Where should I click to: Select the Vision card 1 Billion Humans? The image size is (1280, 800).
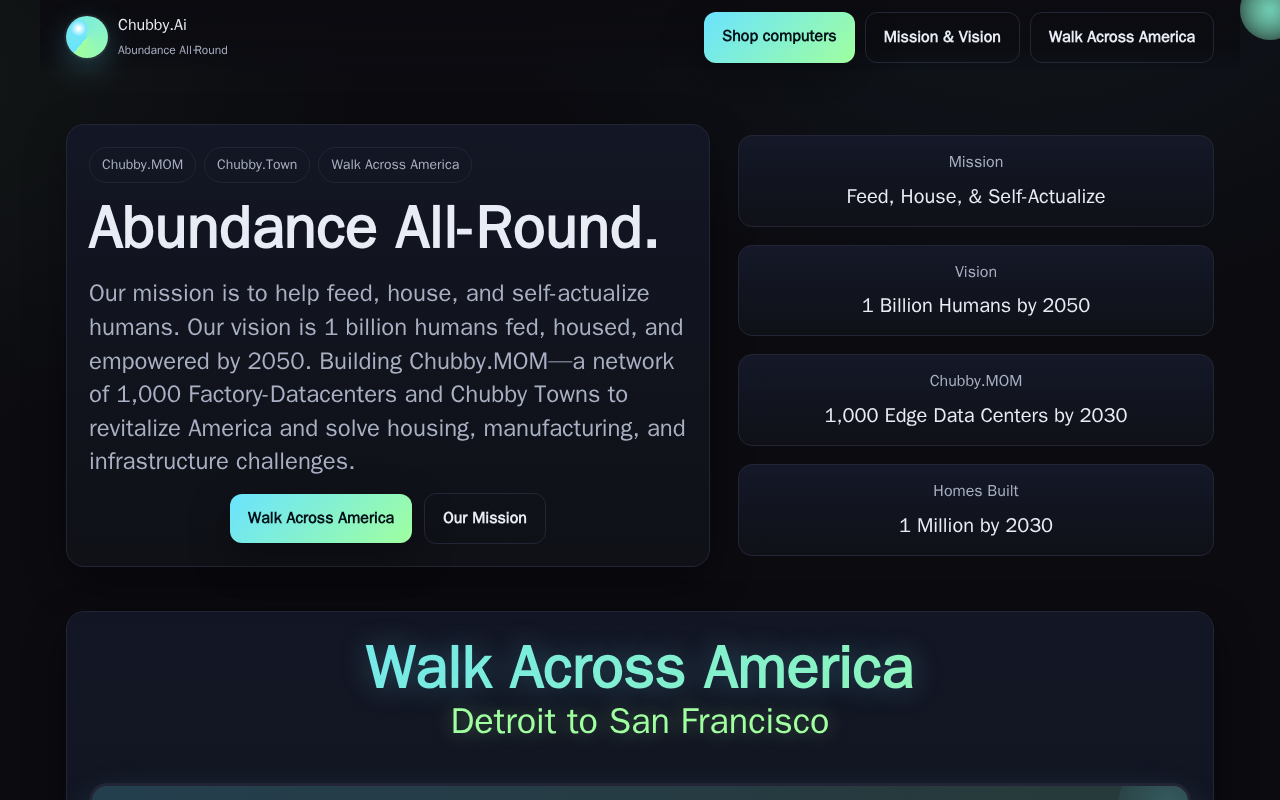(x=976, y=290)
